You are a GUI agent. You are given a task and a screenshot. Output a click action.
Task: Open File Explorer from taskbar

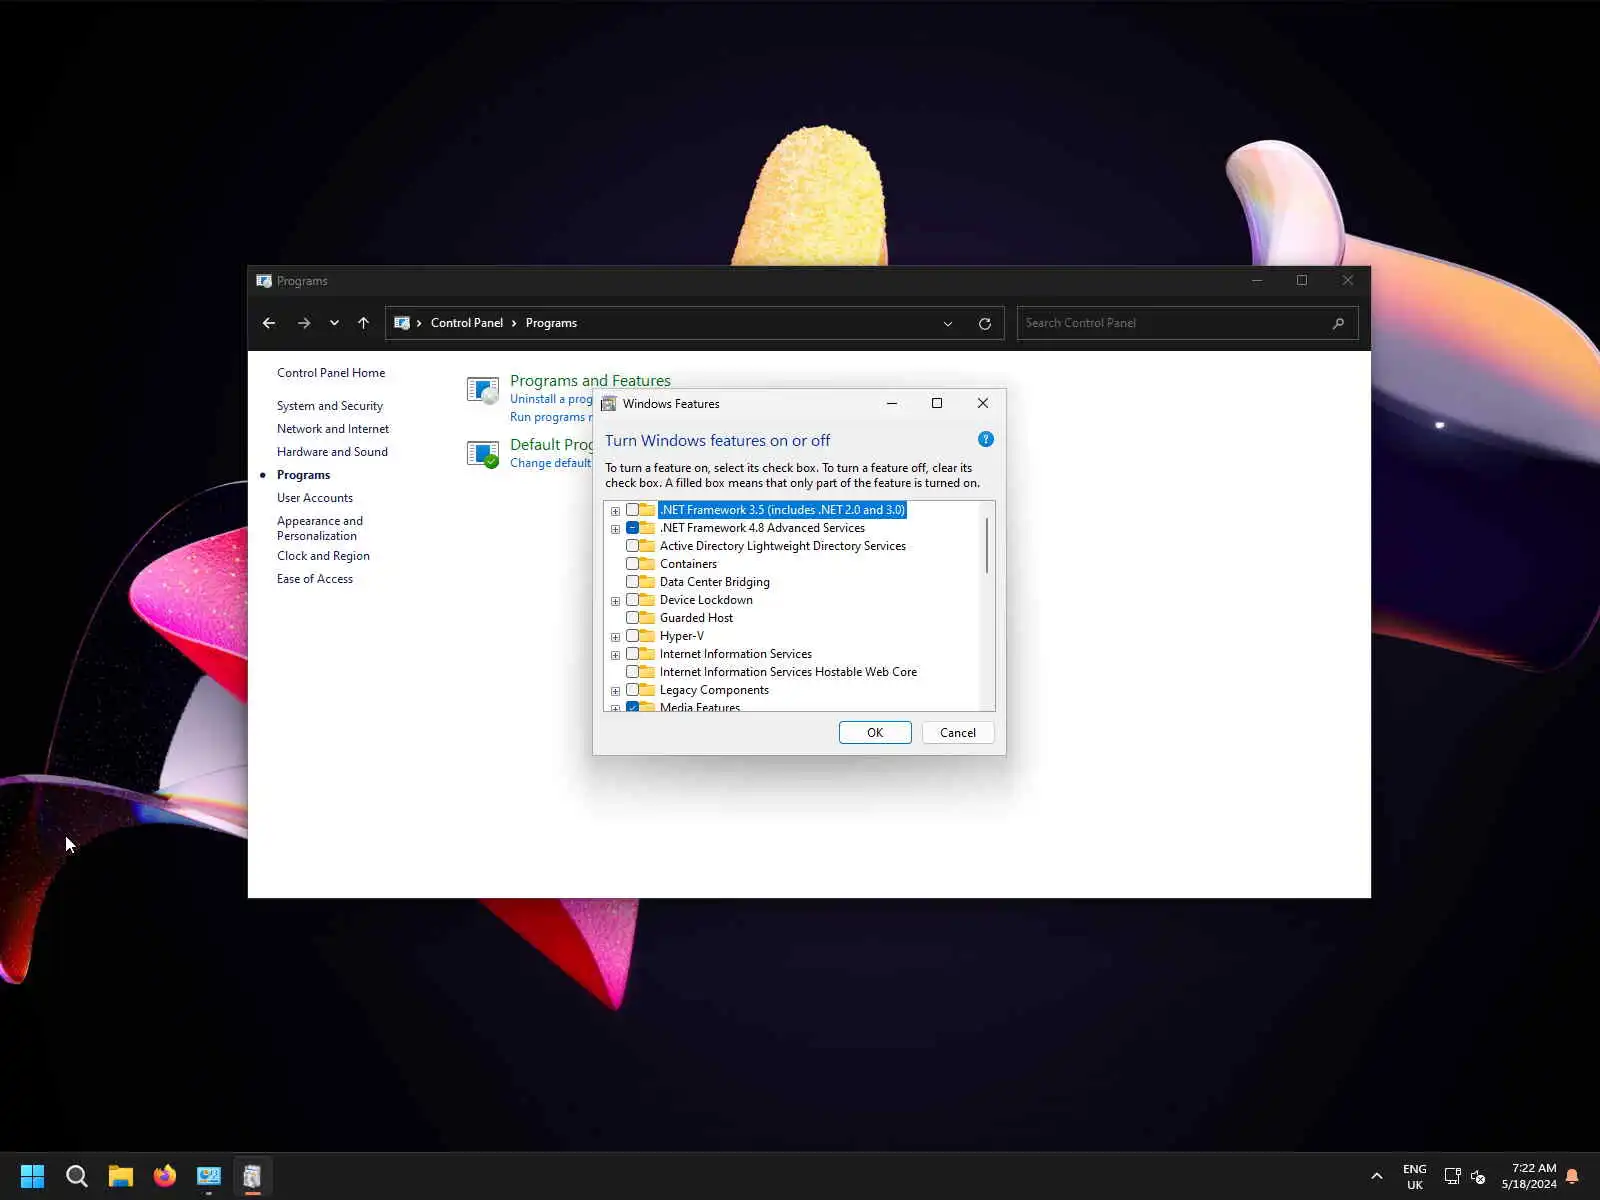(x=121, y=1176)
